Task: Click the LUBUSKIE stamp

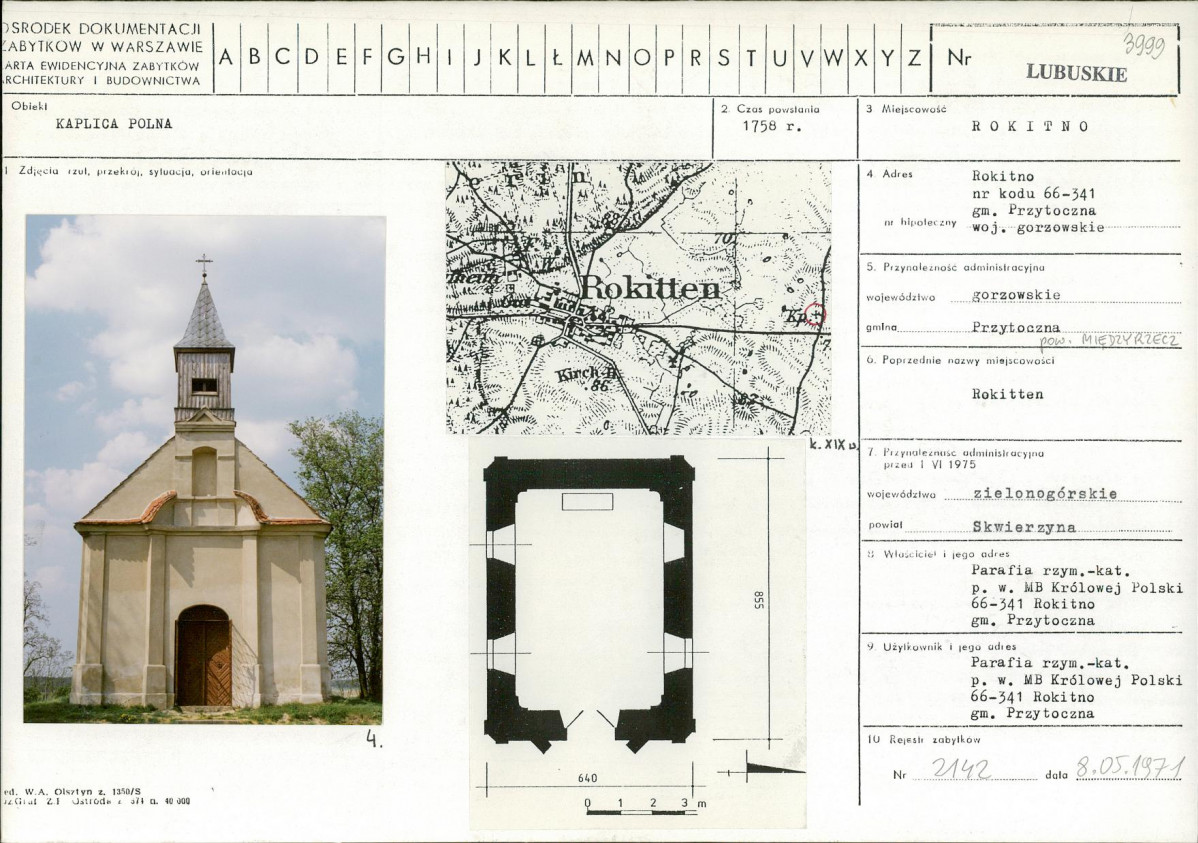Action: (1077, 73)
